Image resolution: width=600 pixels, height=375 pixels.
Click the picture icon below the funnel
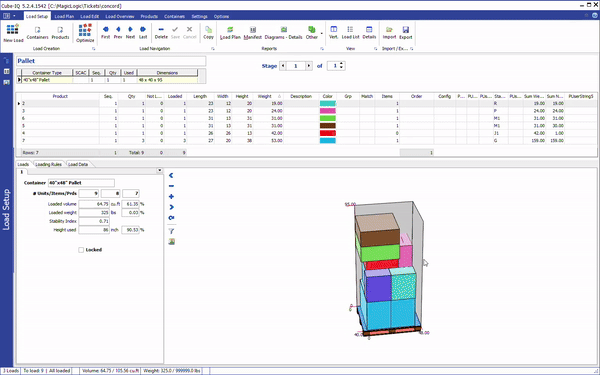tap(171, 241)
